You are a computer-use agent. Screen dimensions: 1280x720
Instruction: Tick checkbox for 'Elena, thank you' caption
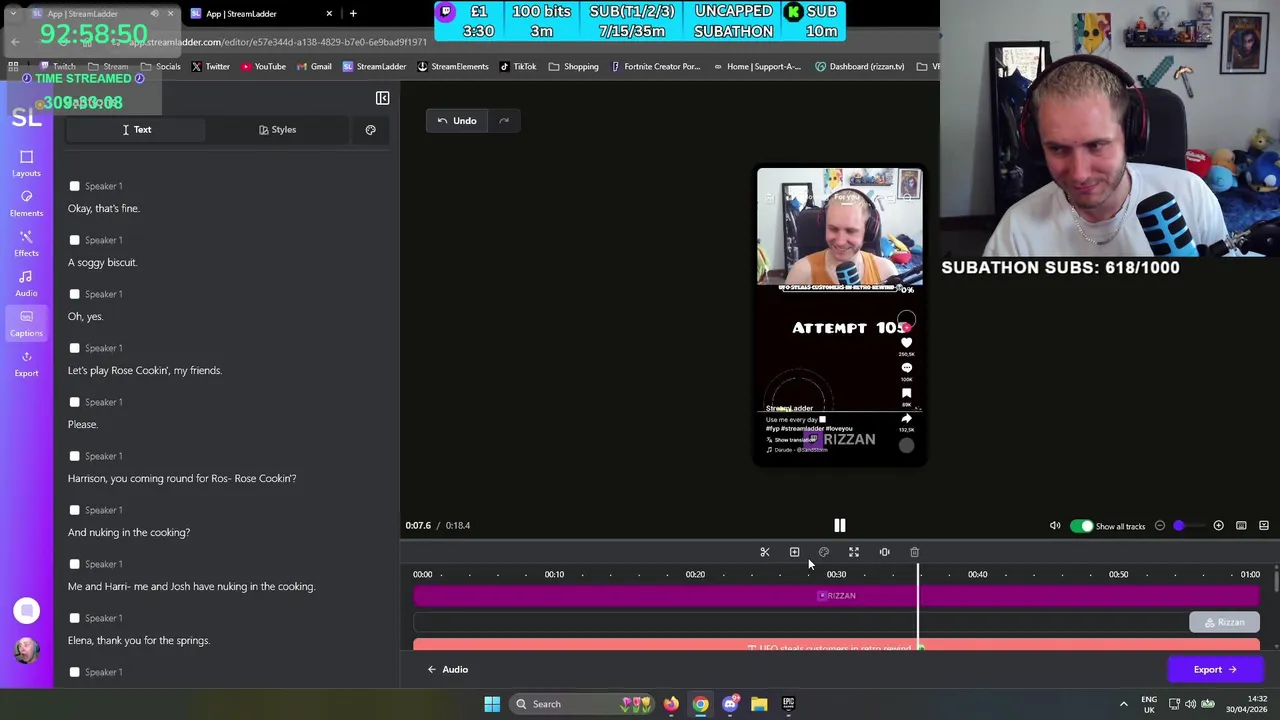(x=74, y=618)
